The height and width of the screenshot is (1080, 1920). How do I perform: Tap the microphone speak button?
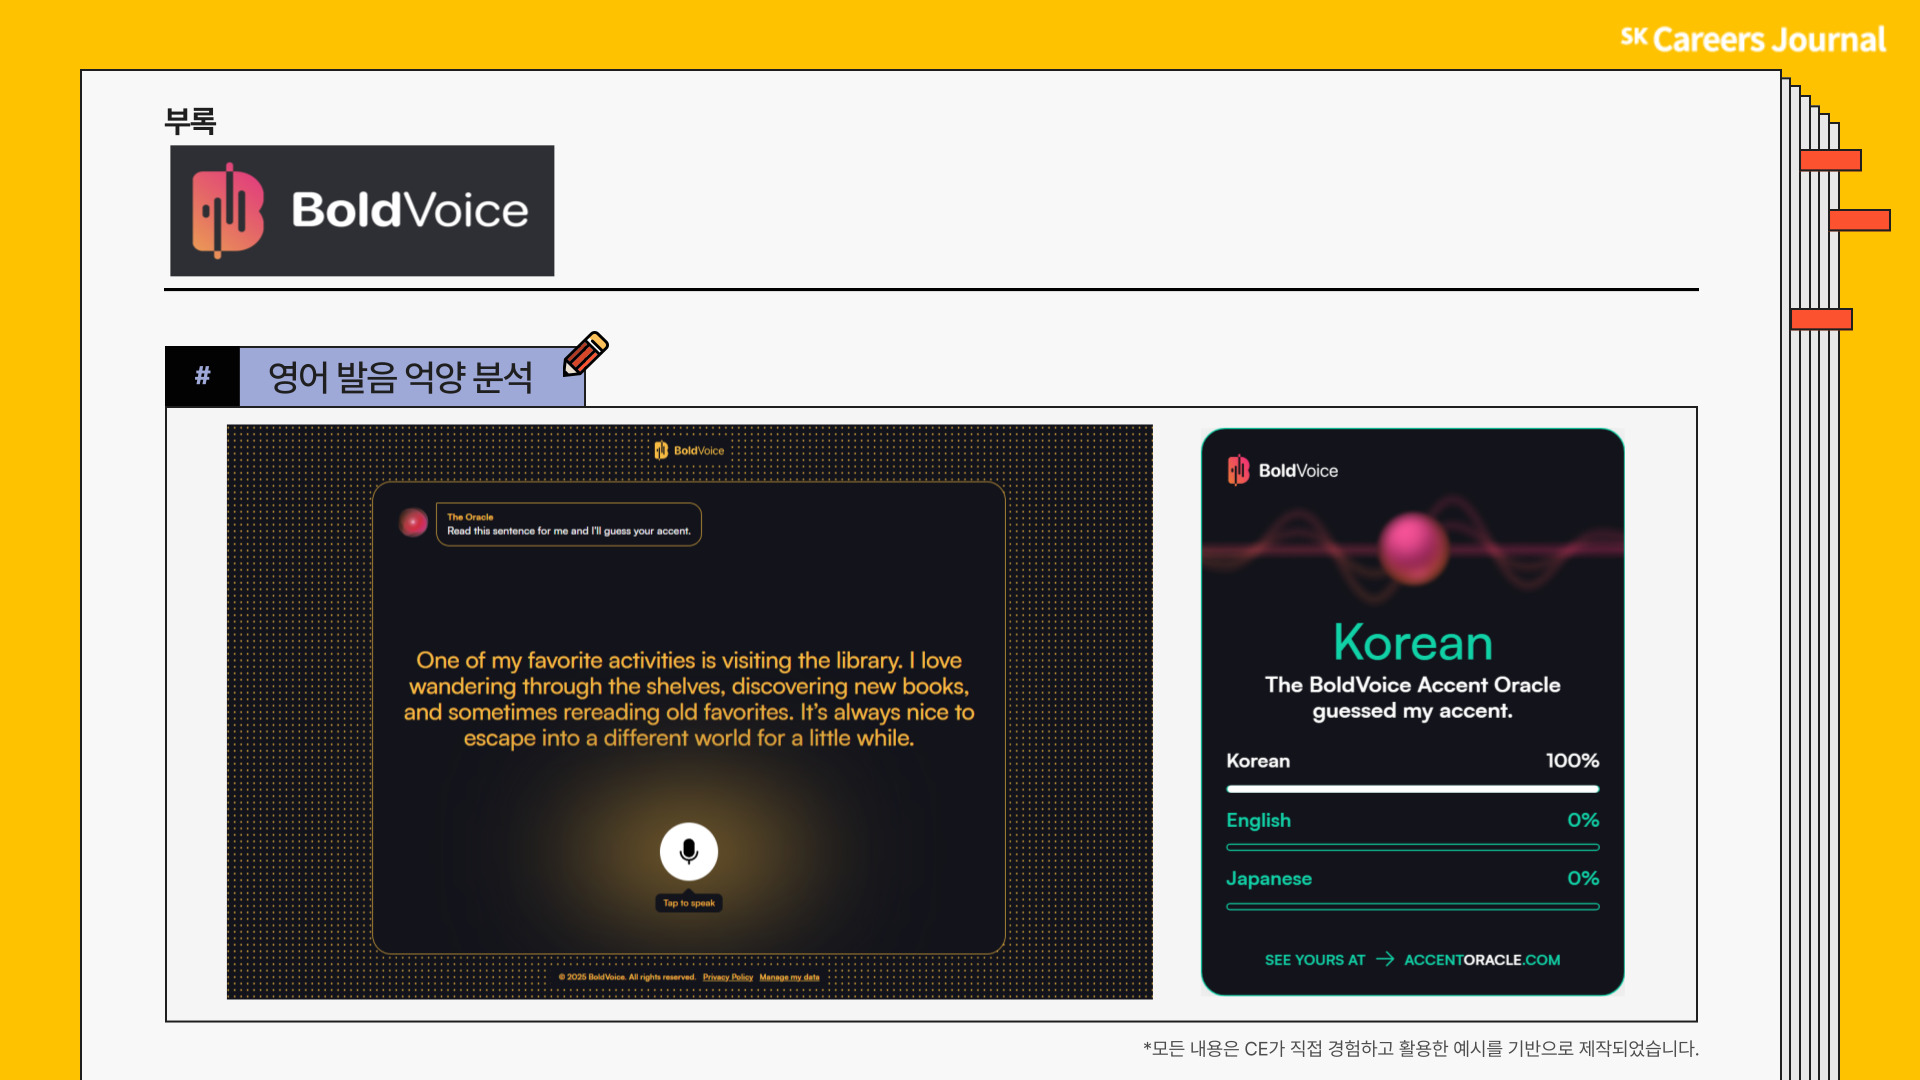pos(688,851)
